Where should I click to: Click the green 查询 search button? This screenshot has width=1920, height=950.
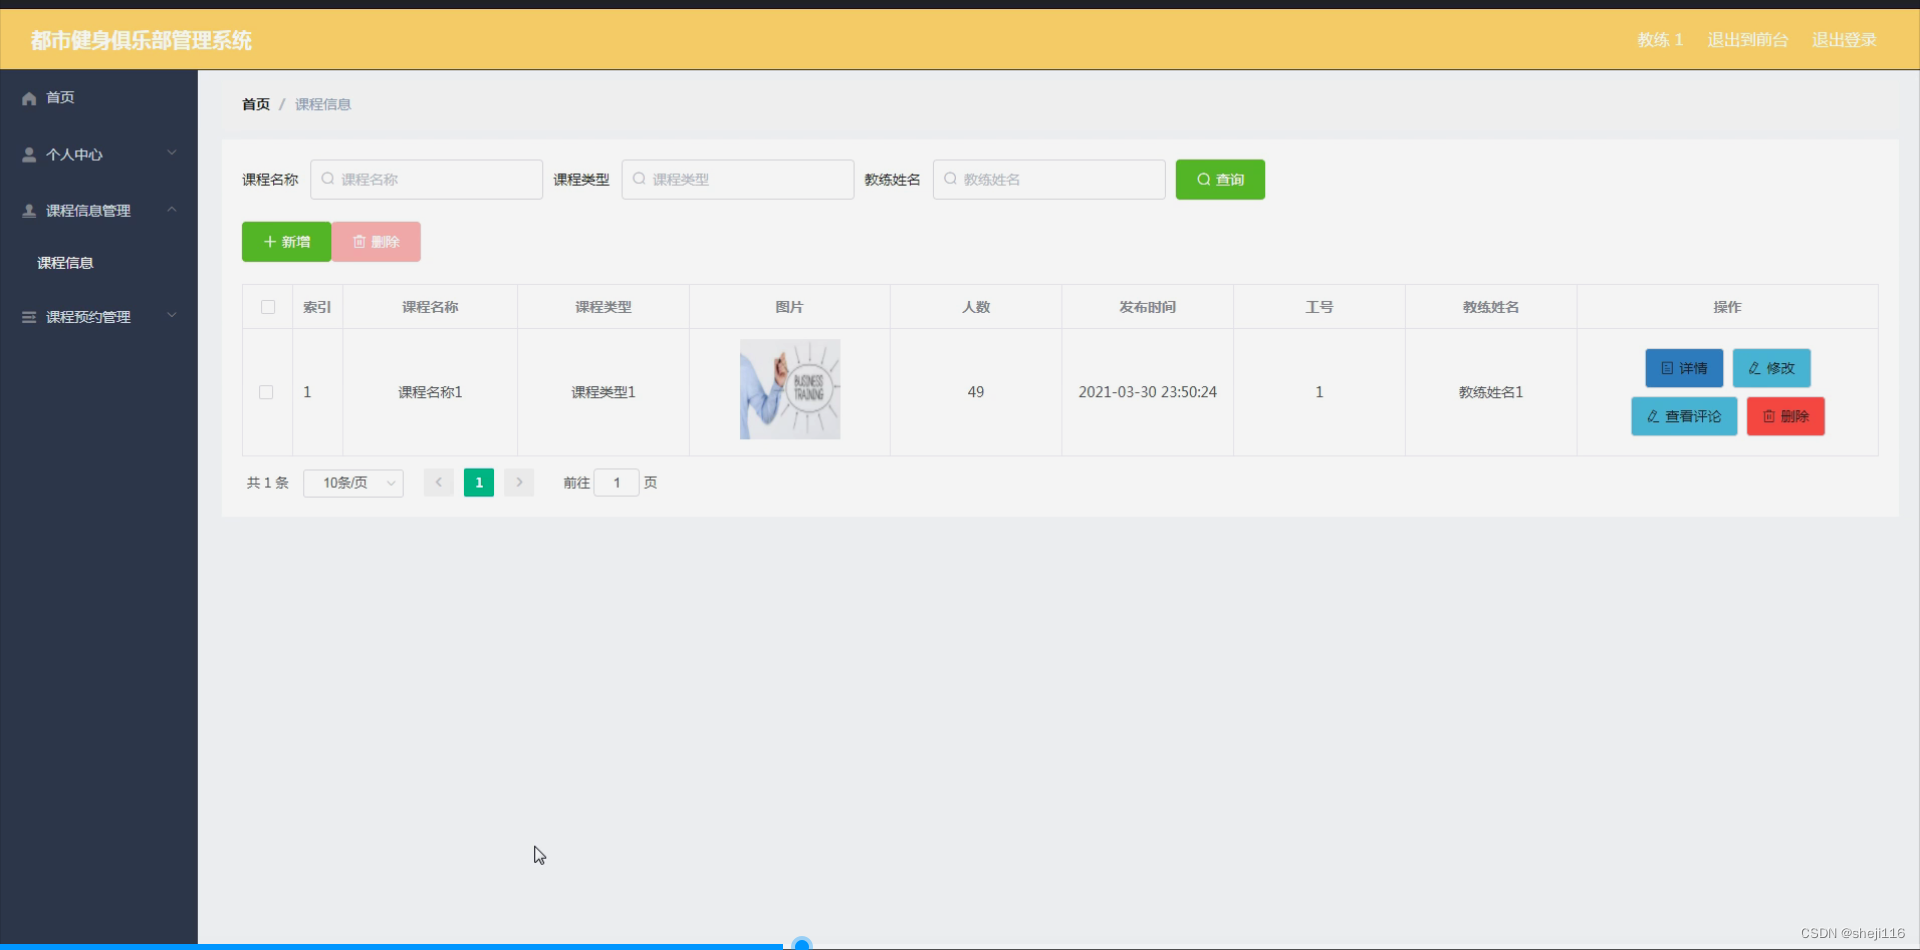1220,179
